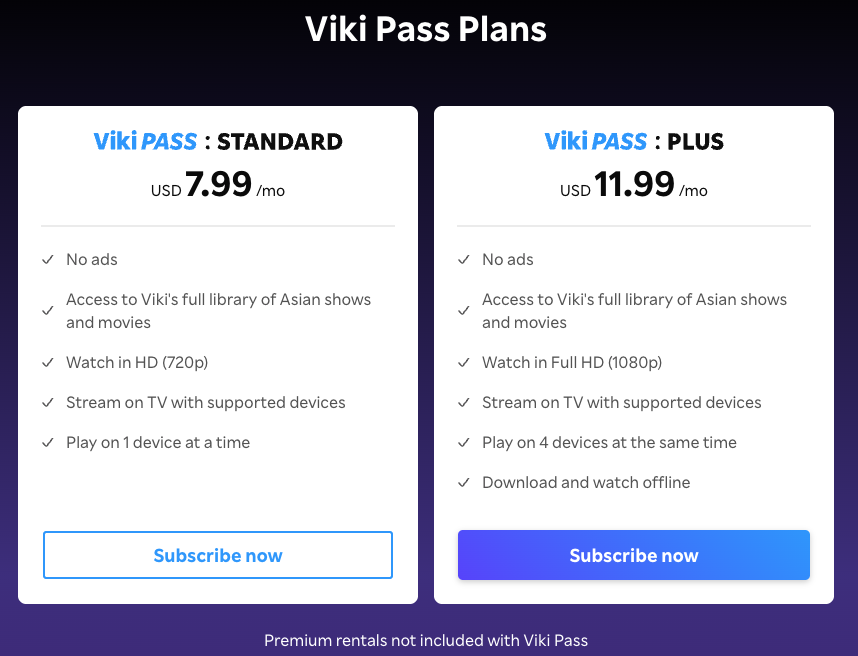Click the checkmark beside 'Download and watch offline'
Image resolution: width=858 pixels, height=656 pixels.
pyautogui.click(x=463, y=482)
